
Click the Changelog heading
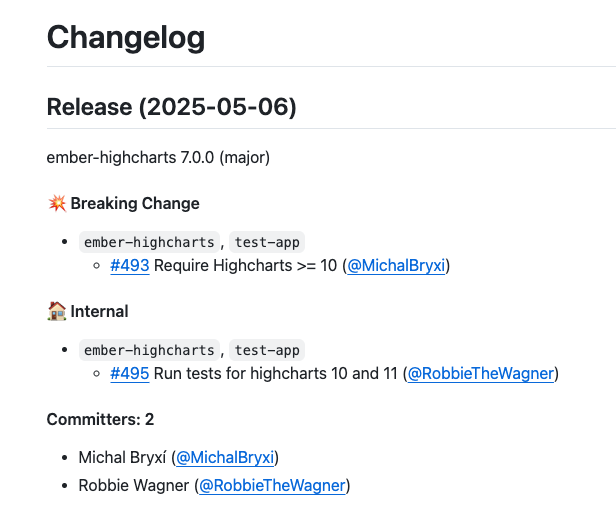click(x=126, y=38)
